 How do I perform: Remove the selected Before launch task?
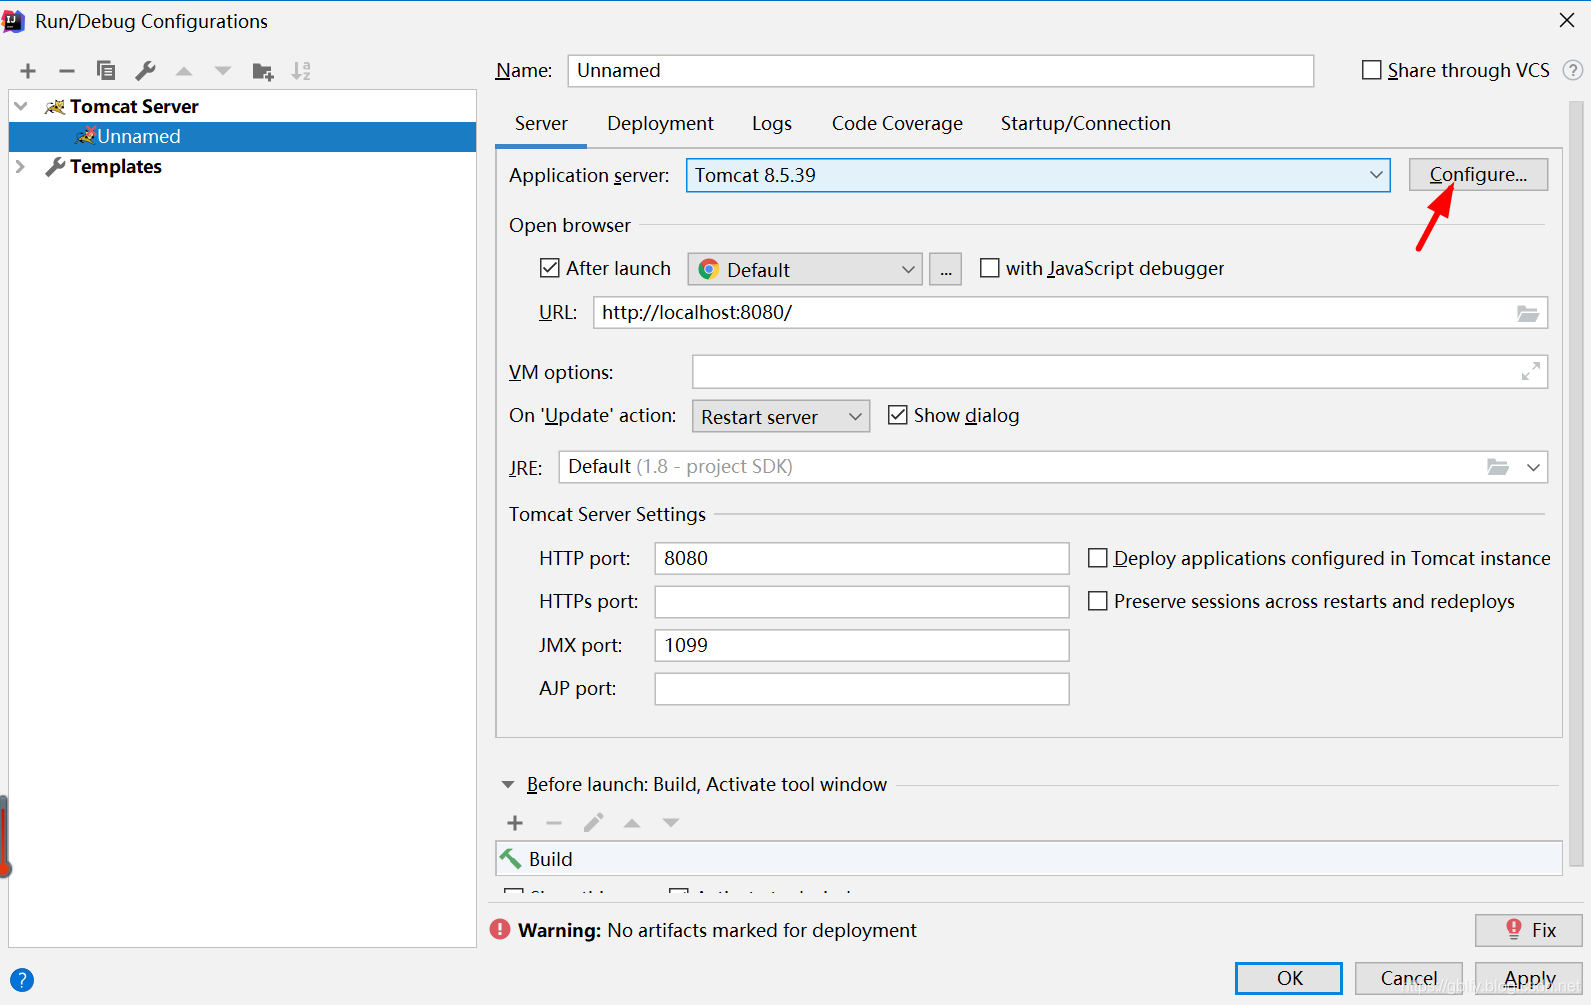pyautogui.click(x=554, y=823)
